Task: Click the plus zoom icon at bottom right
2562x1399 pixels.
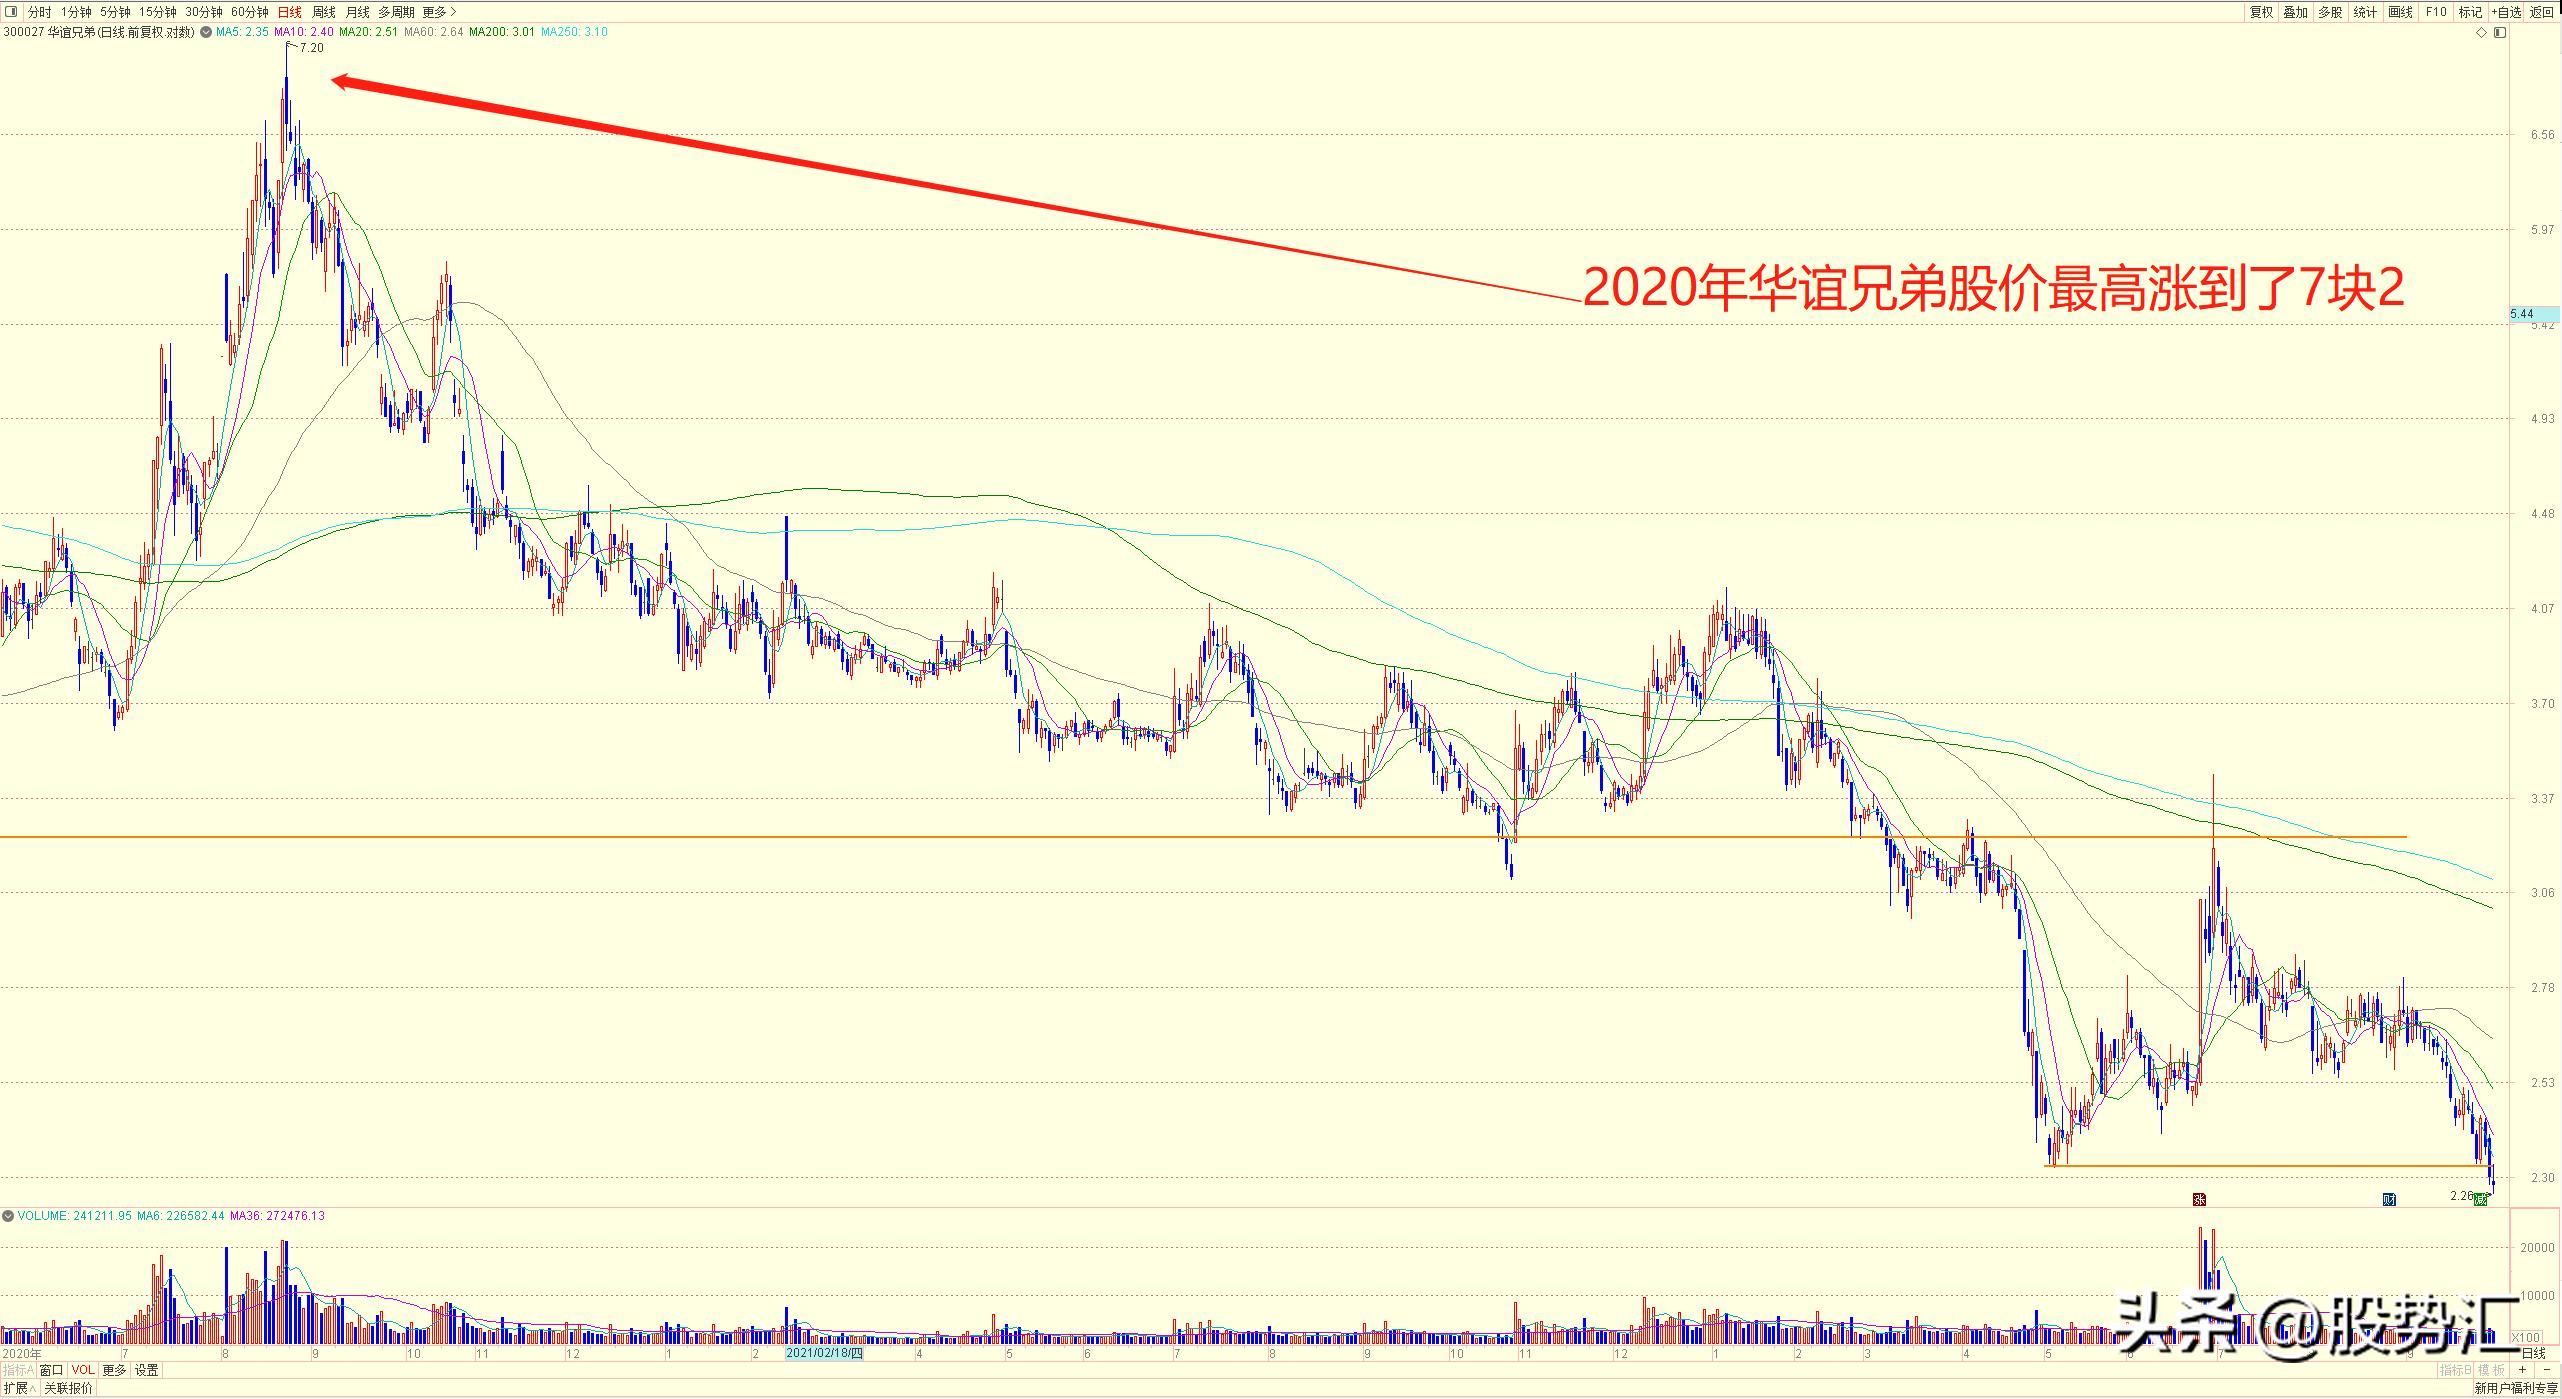Action: click(x=2522, y=1369)
